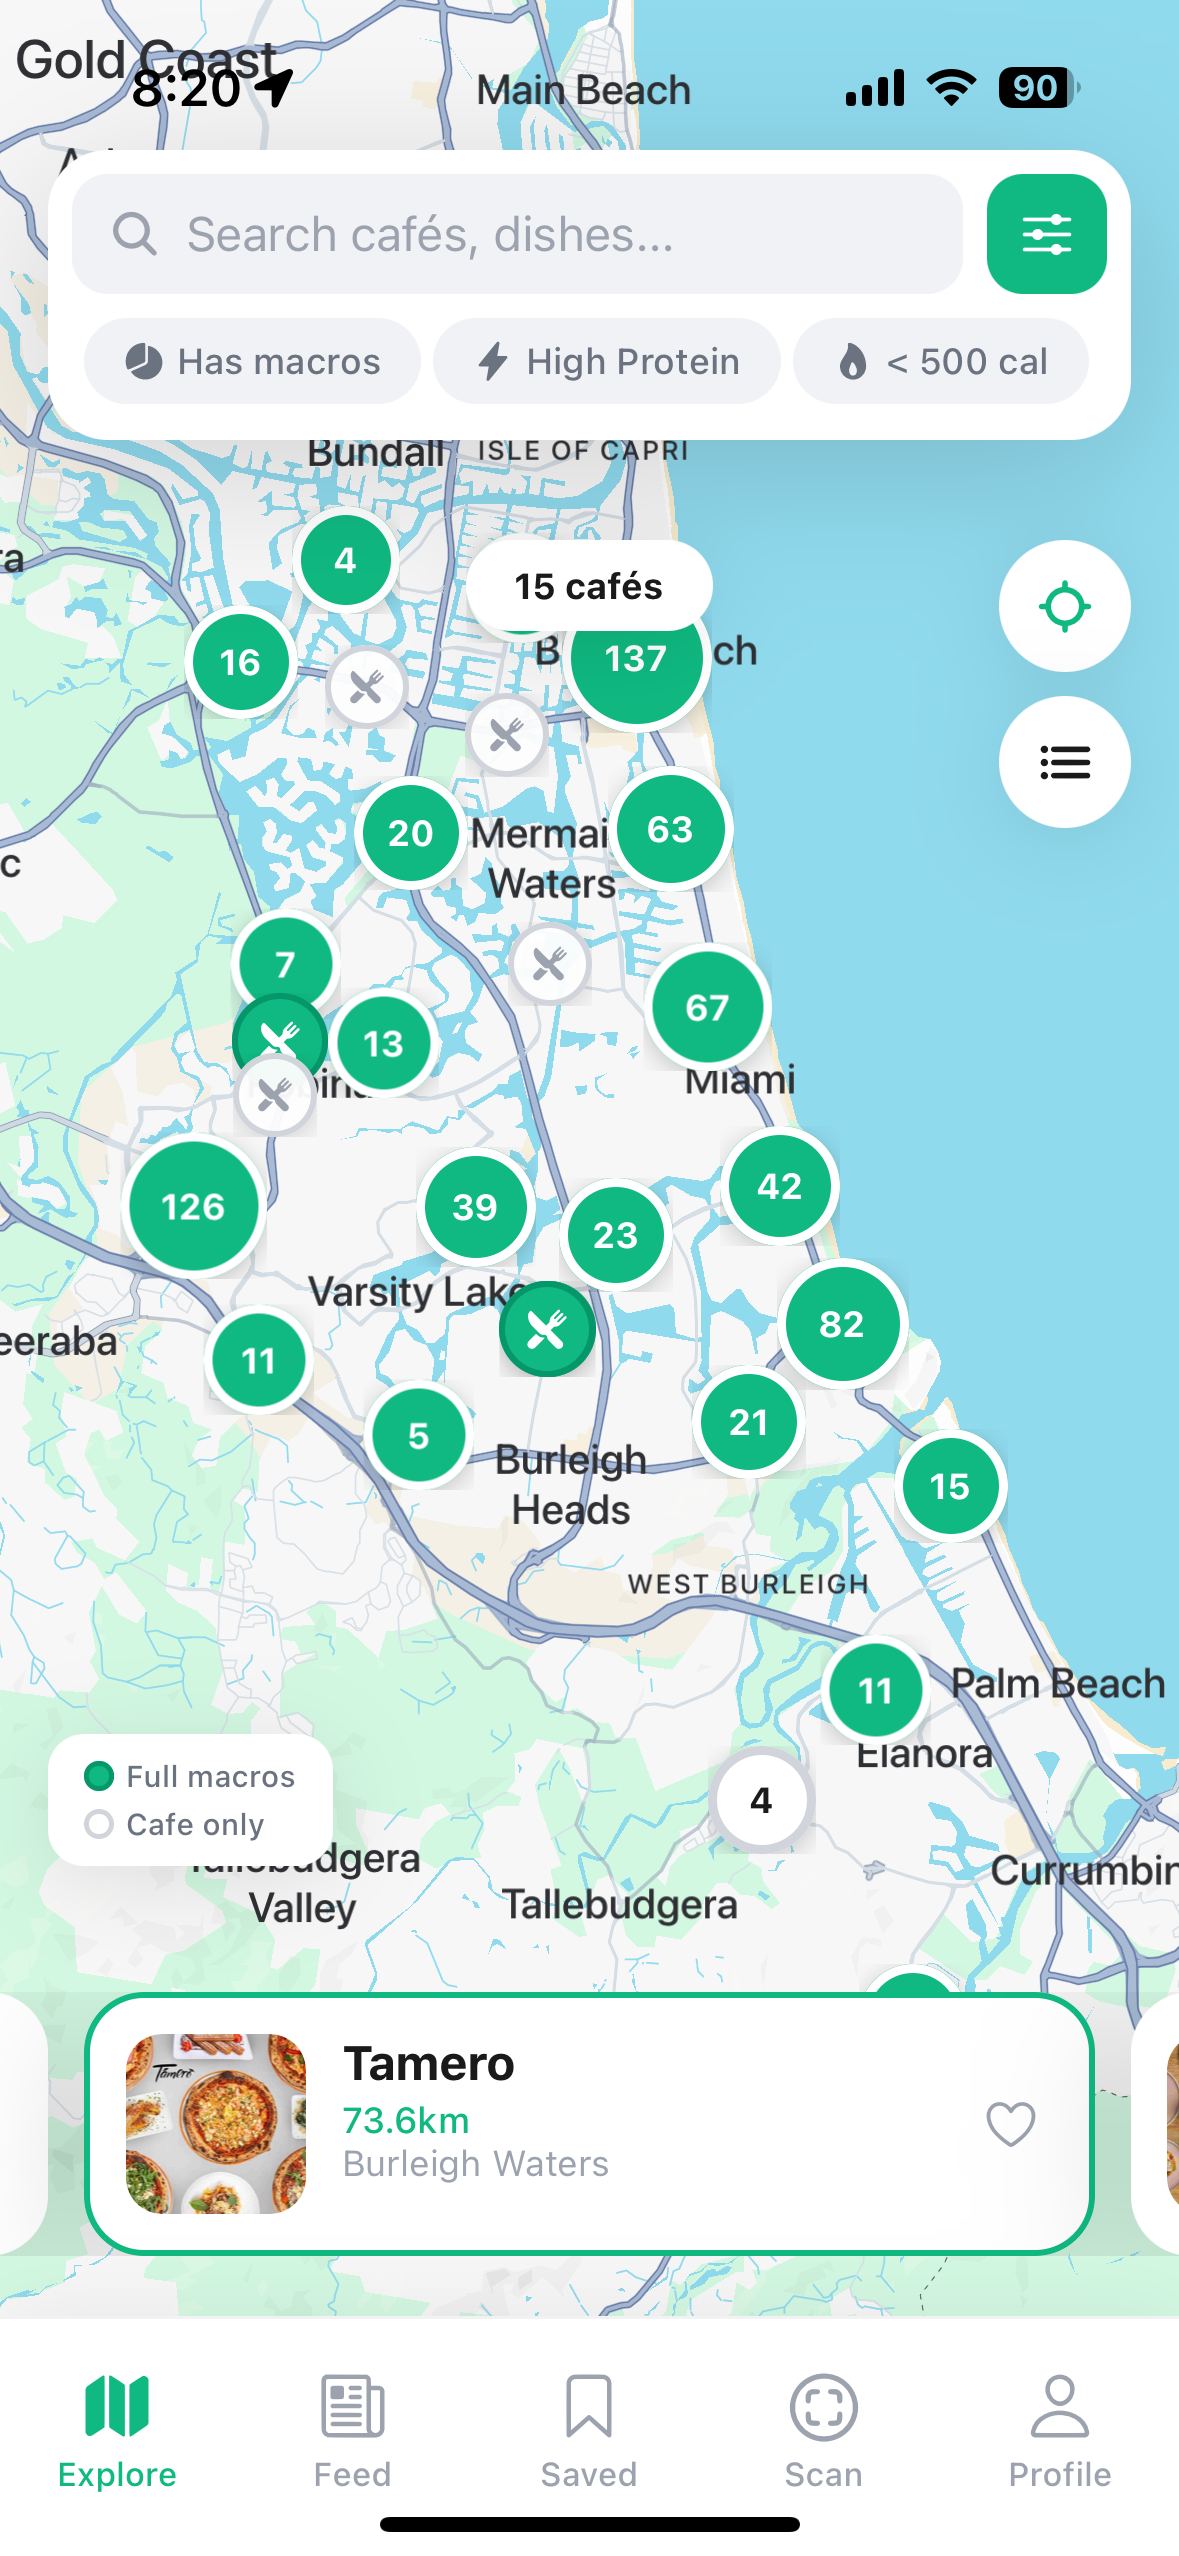Tap the Wi-Fi status icon

(952, 88)
